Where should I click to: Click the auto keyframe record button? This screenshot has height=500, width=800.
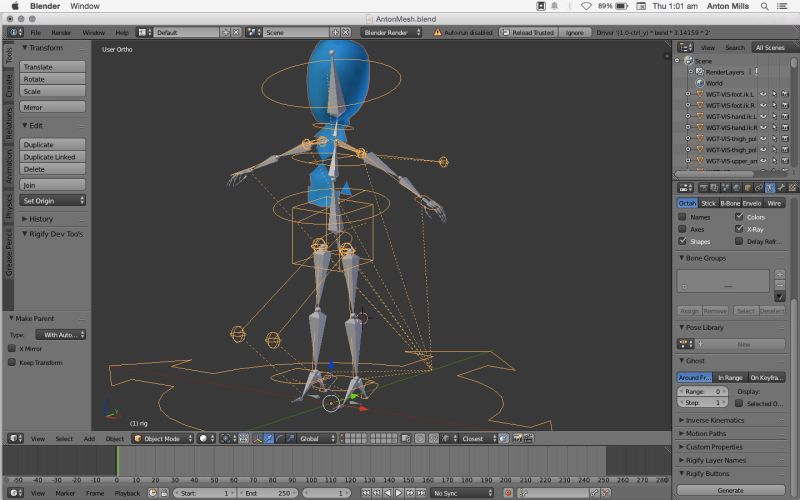508,493
